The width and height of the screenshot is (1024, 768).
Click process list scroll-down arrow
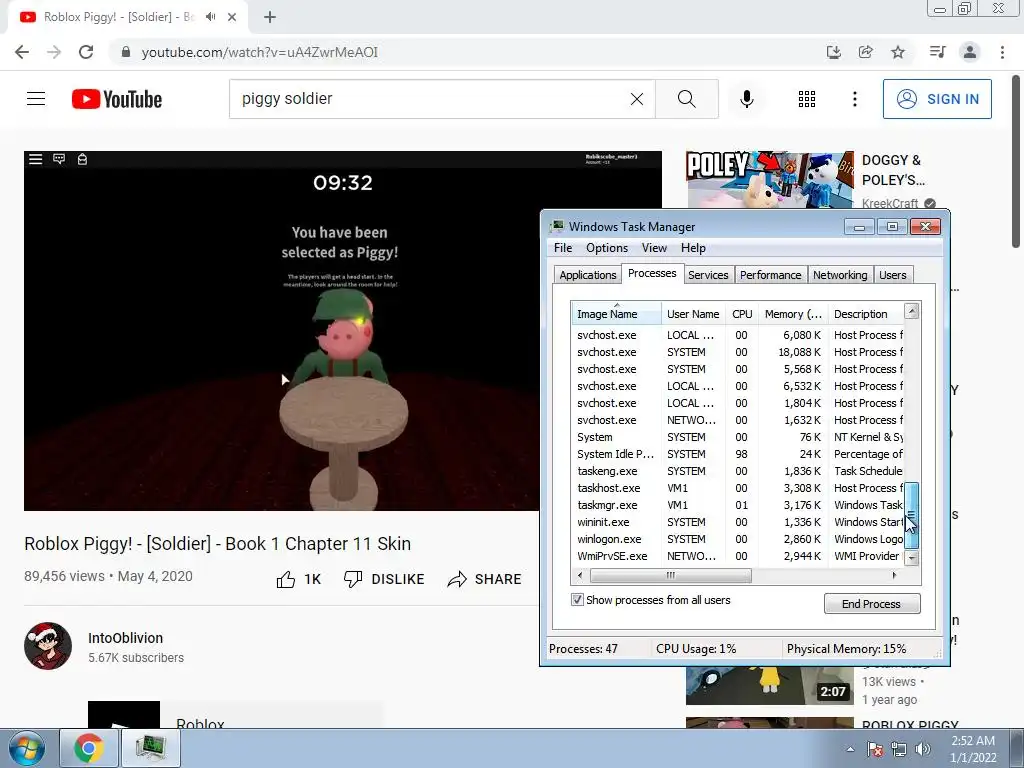pyautogui.click(x=912, y=558)
